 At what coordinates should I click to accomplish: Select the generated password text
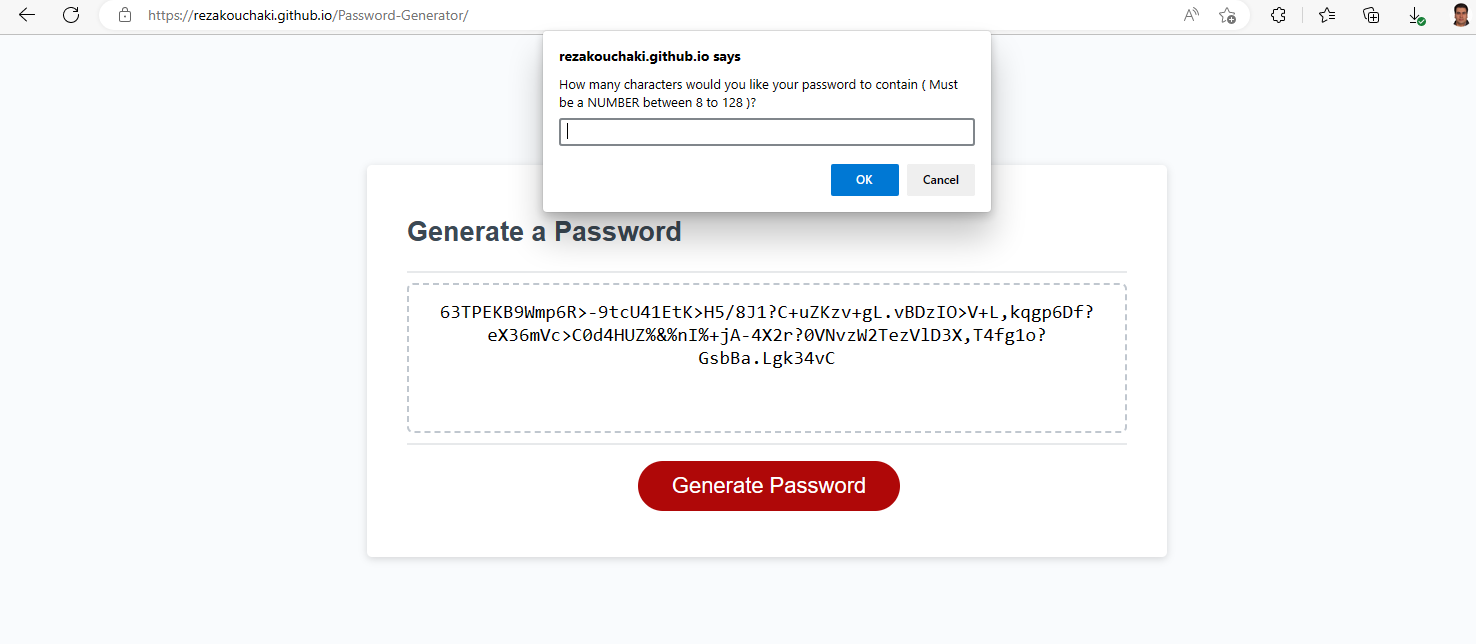point(766,335)
